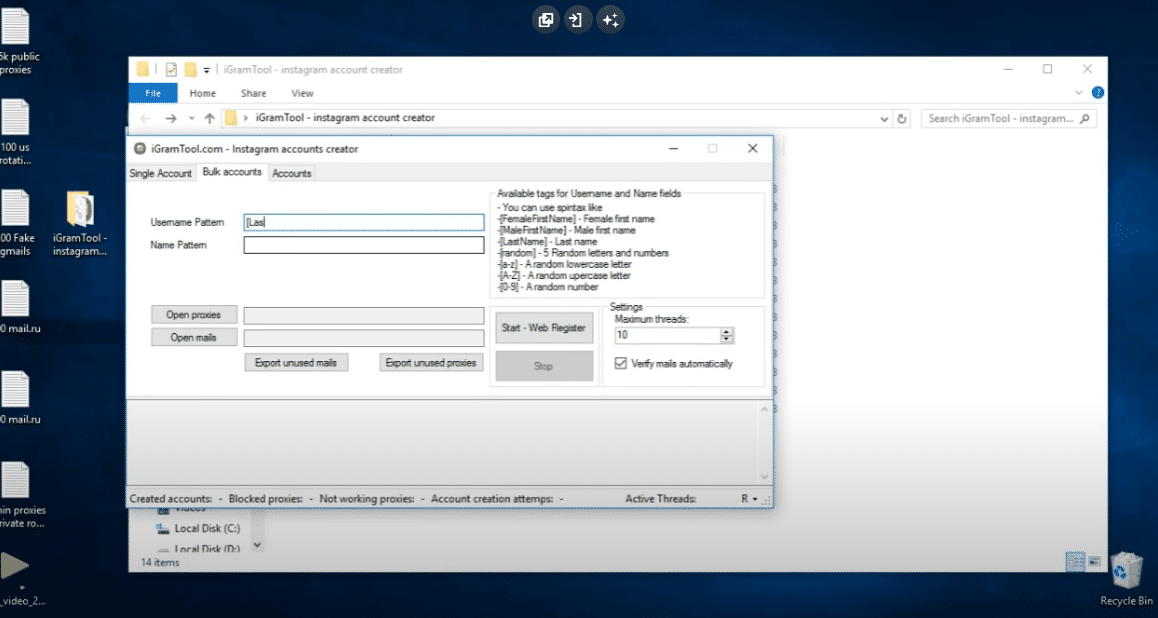The height and width of the screenshot is (618, 1158).
Task: Click the Properties icon in quick access toolbar
Action: (x=171, y=70)
